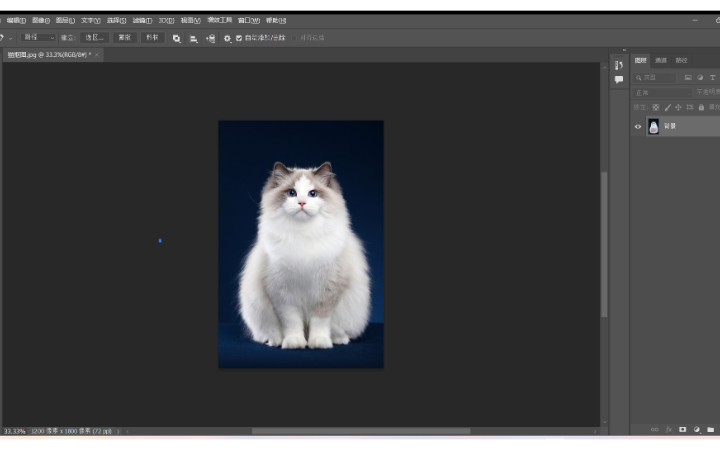Hide the 背景 layer with the eye icon
The height and width of the screenshot is (450, 720).
638,126
